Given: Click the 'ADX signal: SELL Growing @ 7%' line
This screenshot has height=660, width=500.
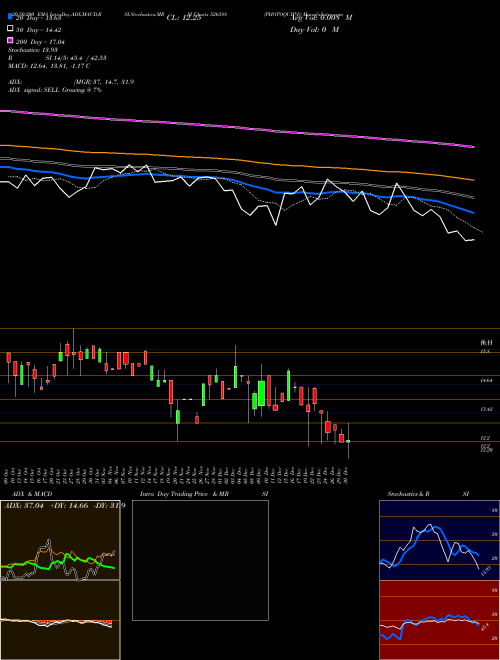Looking at the screenshot, I should [55, 90].
